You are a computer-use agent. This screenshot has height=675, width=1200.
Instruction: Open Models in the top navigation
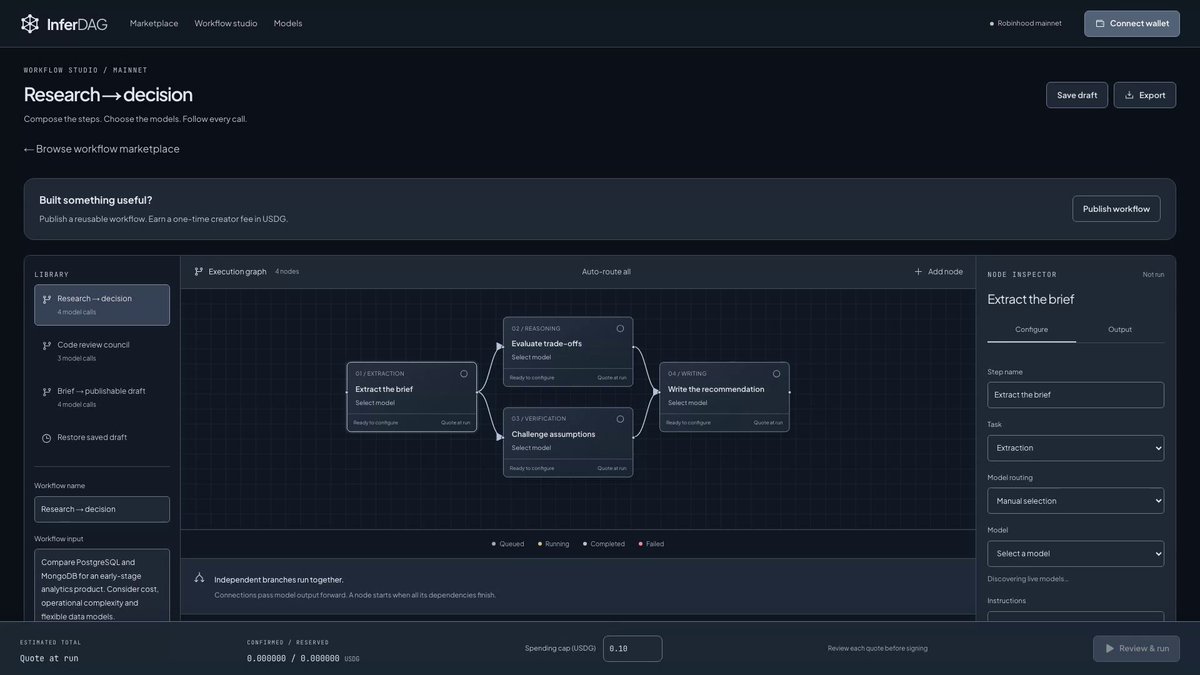point(288,23)
